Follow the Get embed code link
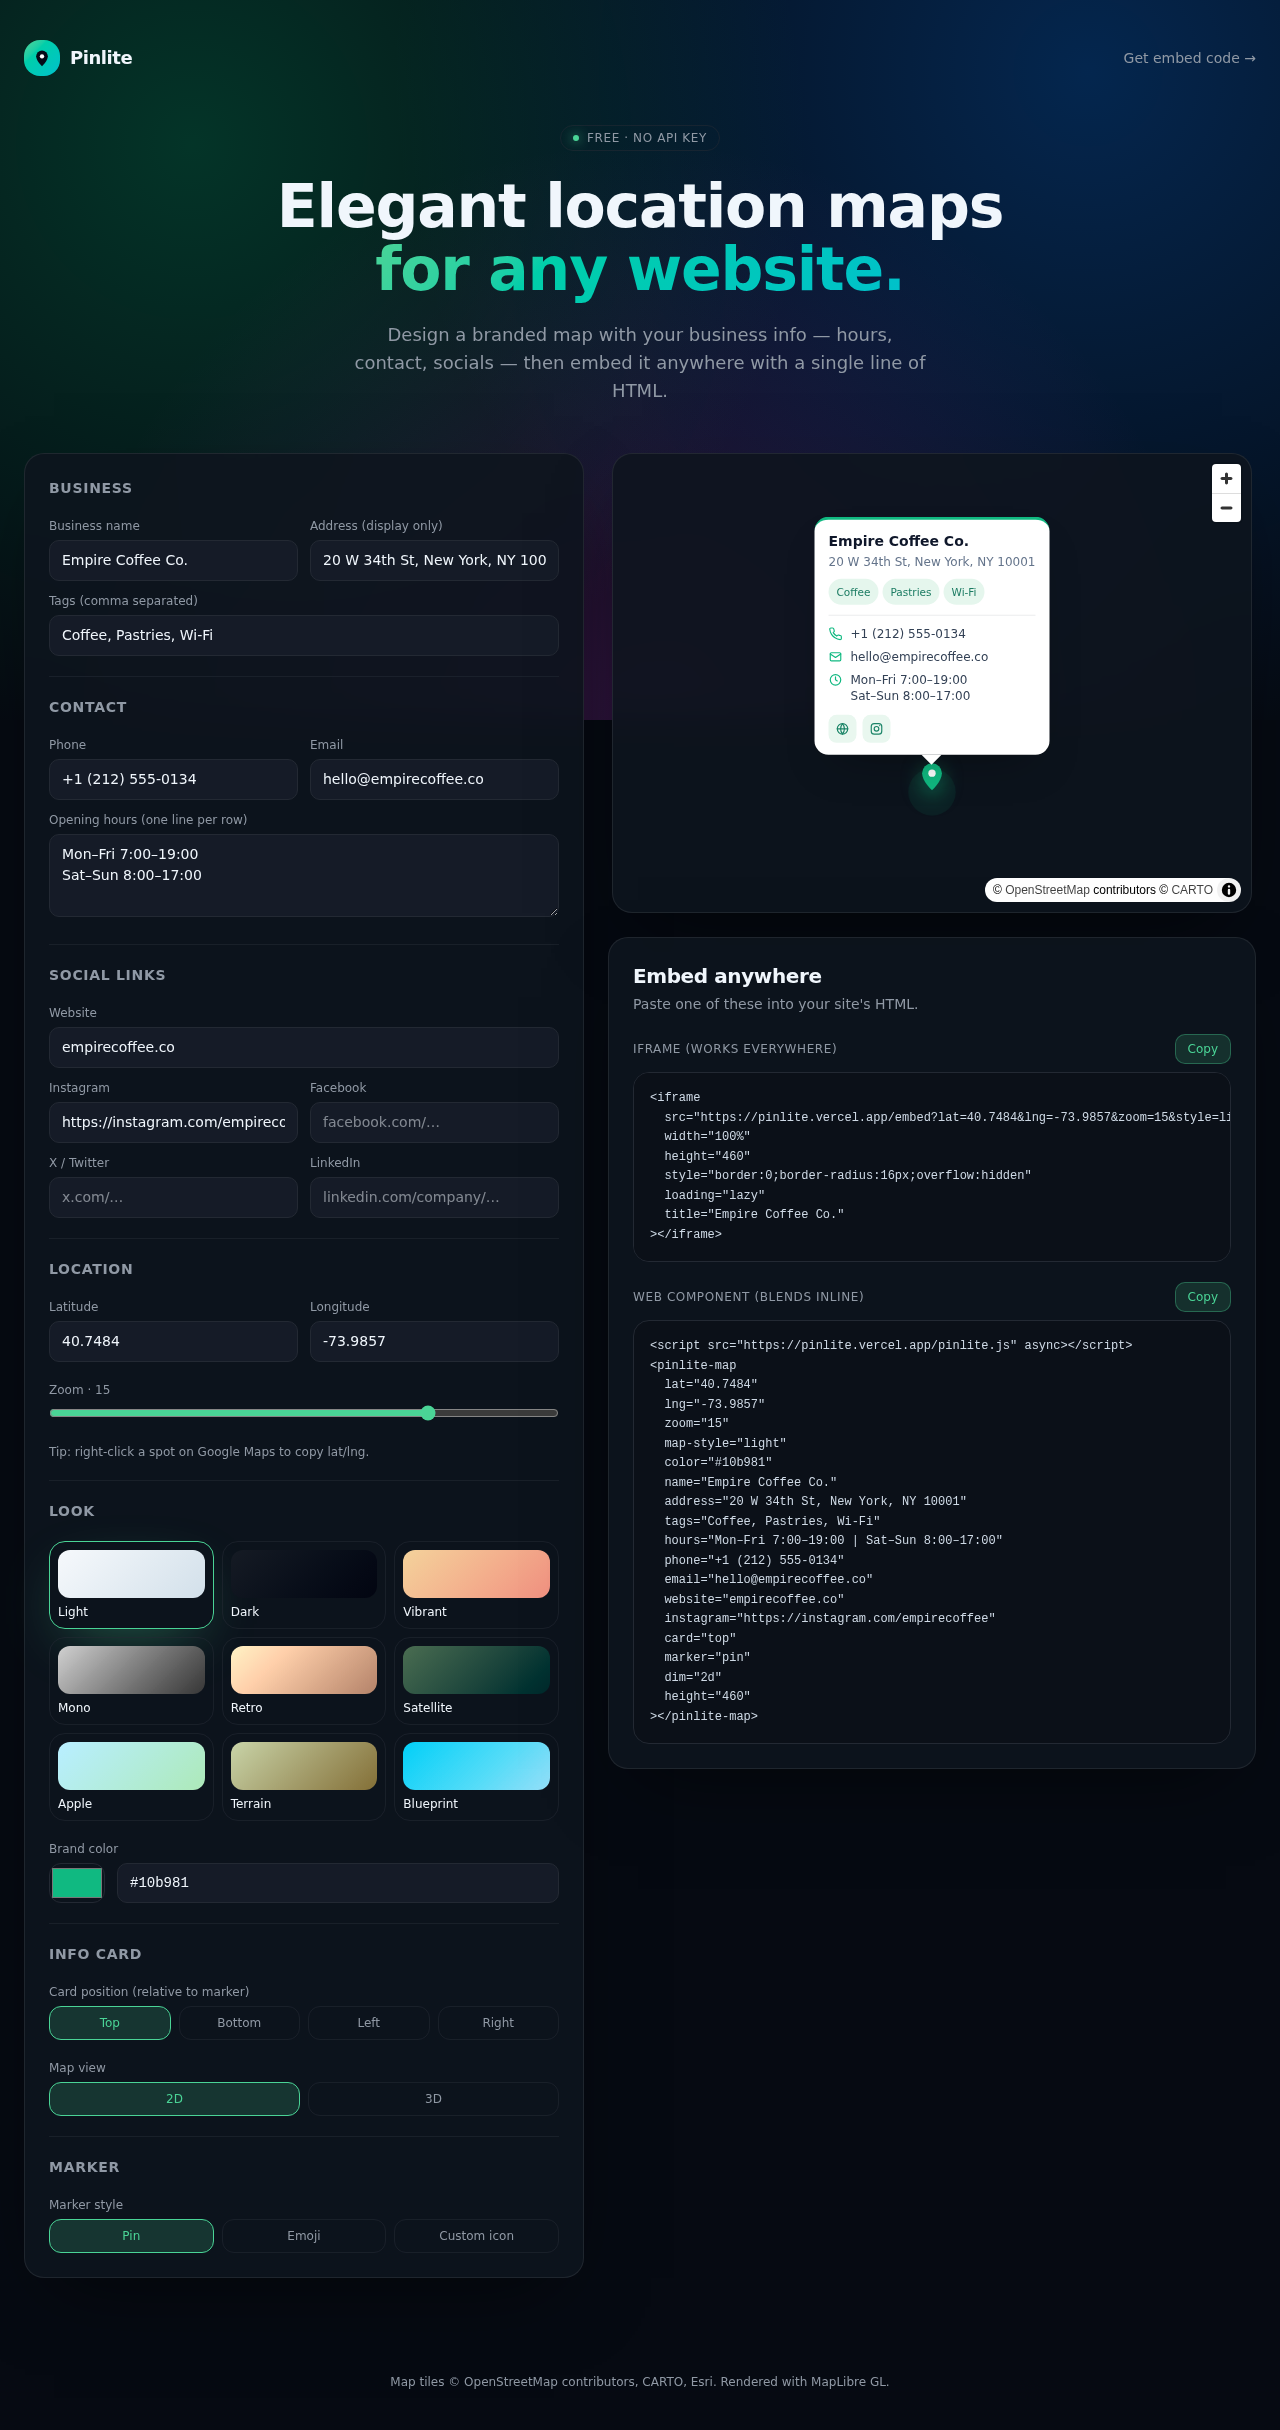1280x2430 pixels. pyautogui.click(x=1189, y=58)
